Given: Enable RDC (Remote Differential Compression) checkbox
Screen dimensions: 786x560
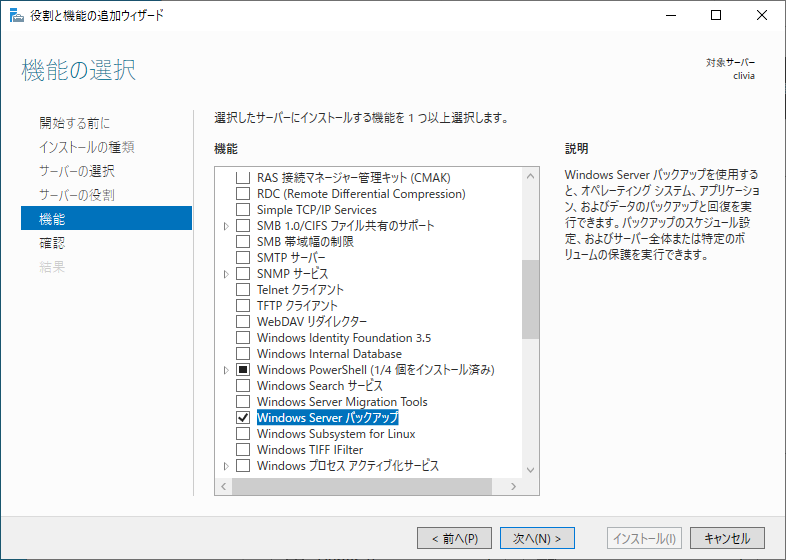Looking at the screenshot, I should 243,194.
